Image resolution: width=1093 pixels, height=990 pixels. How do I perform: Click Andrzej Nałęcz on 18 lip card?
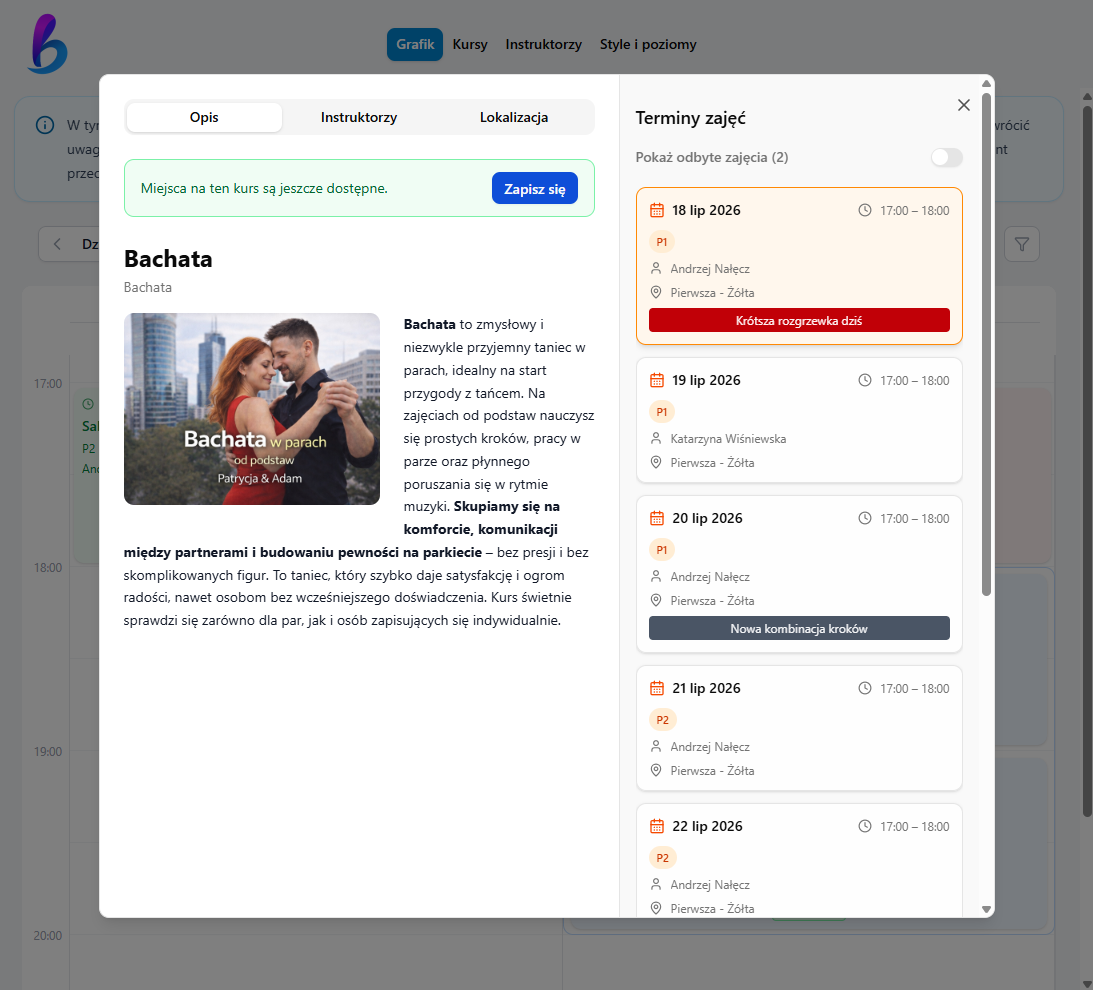[710, 269]
